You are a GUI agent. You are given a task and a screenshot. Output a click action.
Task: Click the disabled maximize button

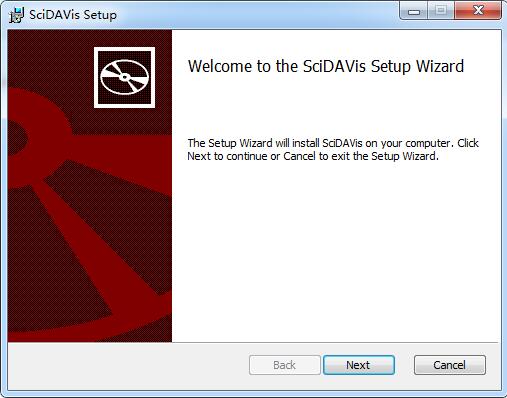tap(441, 11)
